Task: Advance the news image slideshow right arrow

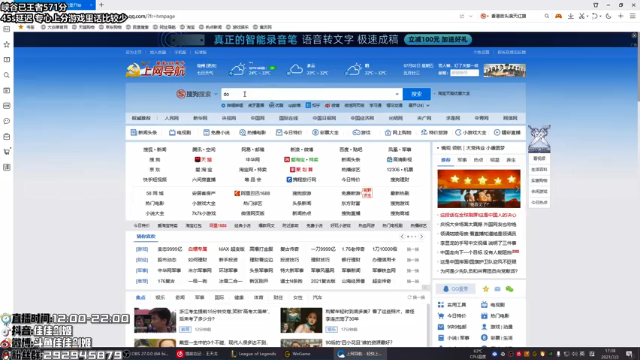Action: point(517,189)
